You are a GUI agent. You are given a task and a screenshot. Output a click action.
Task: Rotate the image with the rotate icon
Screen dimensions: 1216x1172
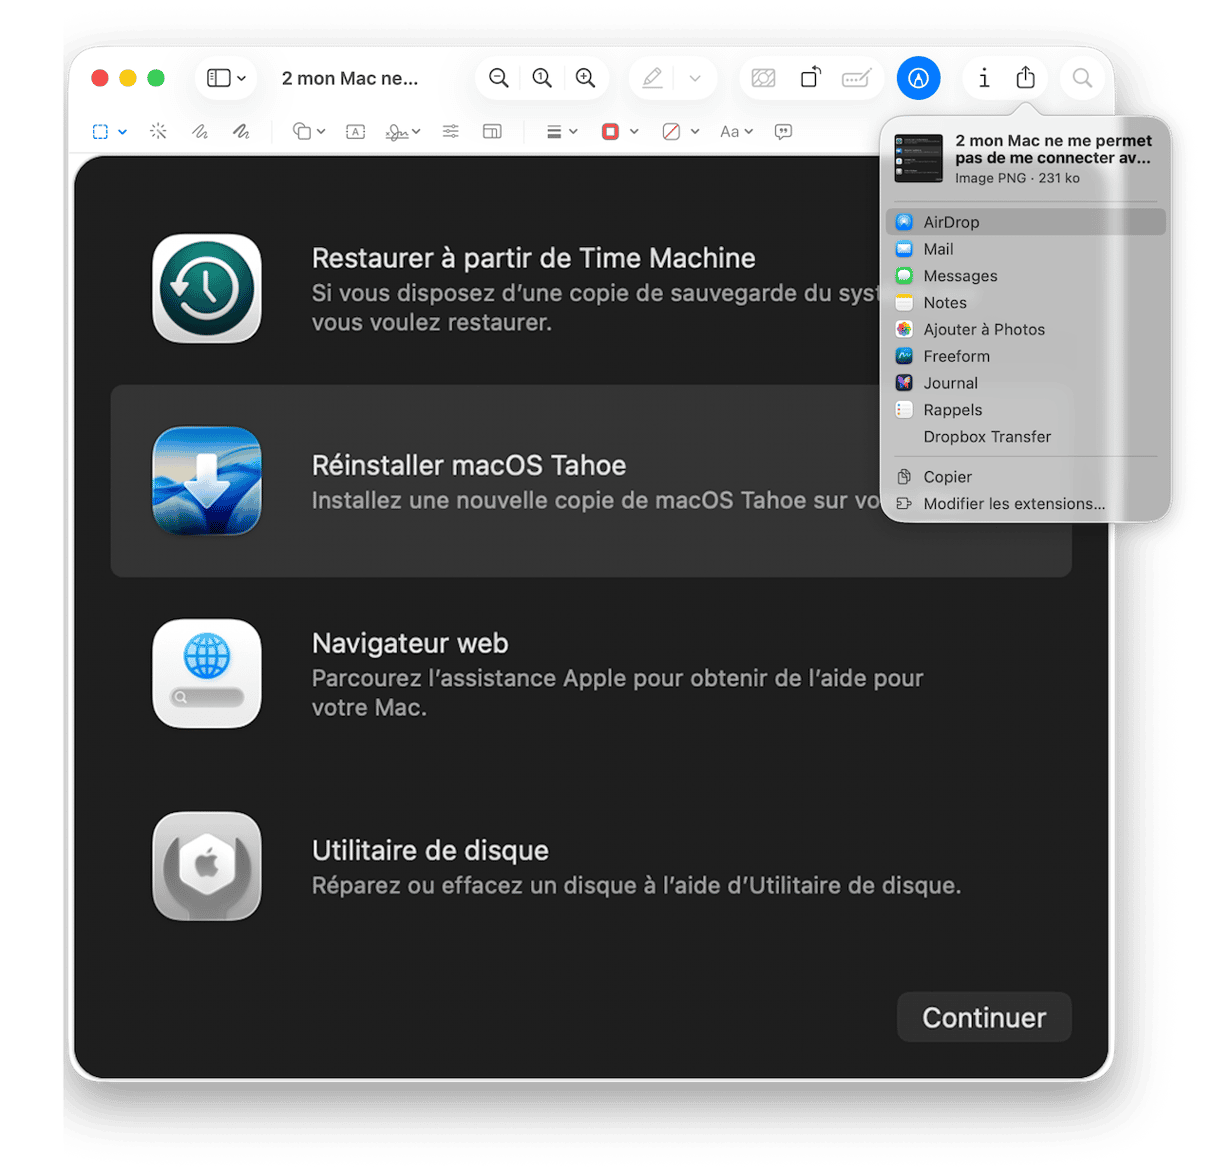coord(811,77)
